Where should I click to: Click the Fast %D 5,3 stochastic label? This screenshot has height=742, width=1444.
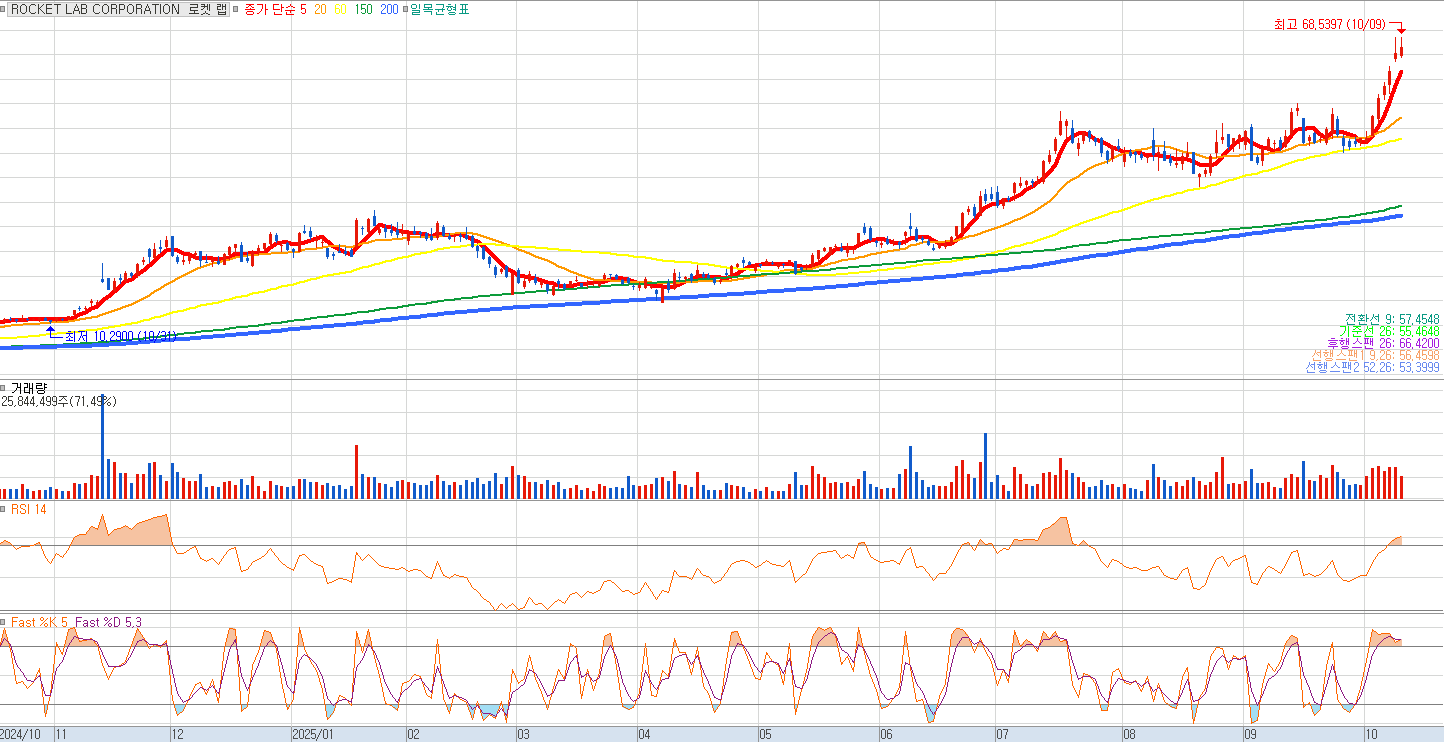[x=109, y=622]
